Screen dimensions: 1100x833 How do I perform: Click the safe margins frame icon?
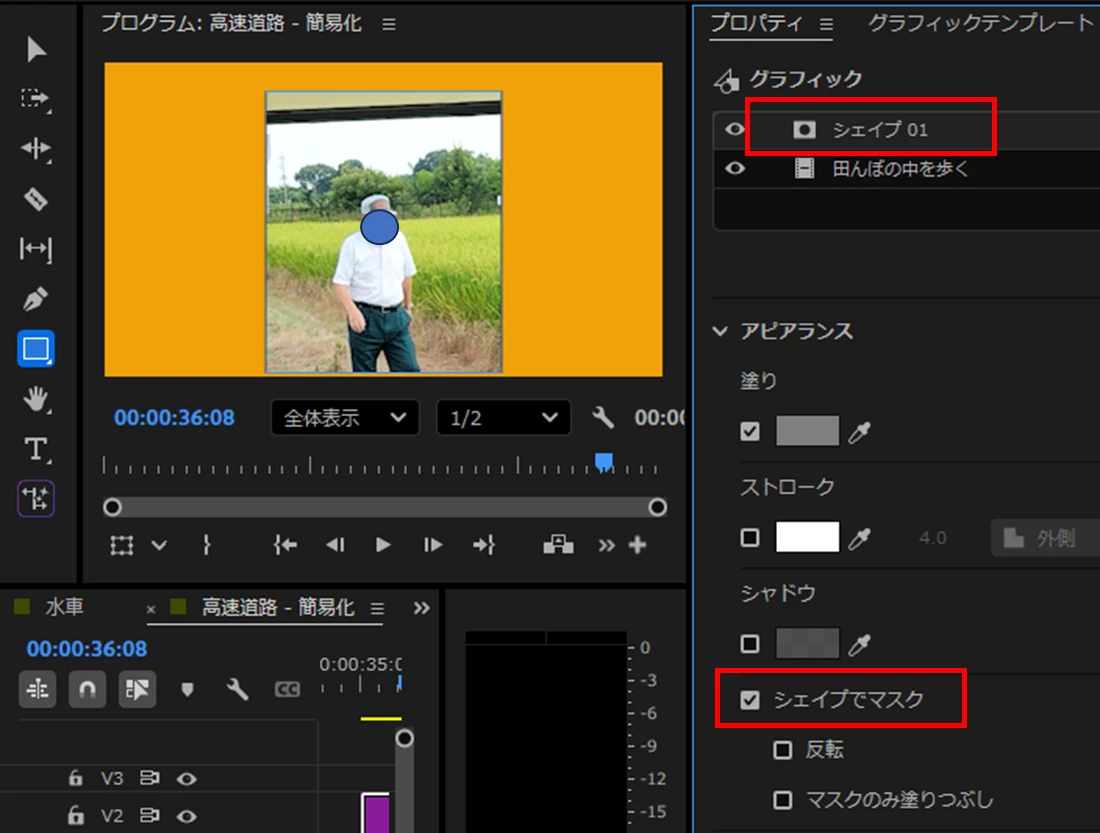click(121, 545)
